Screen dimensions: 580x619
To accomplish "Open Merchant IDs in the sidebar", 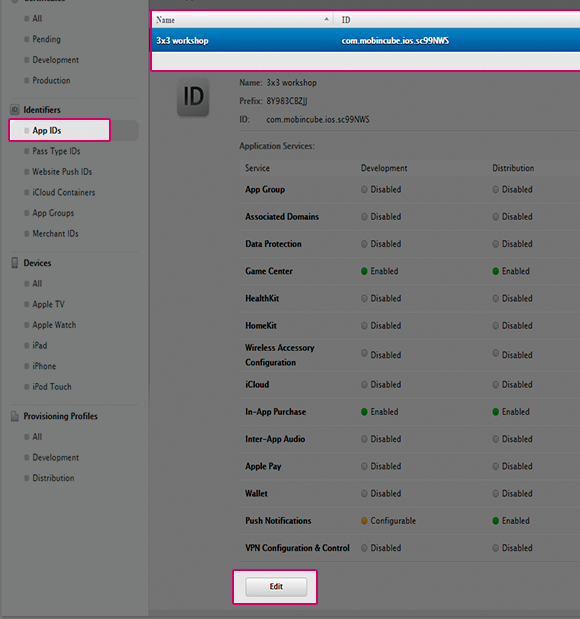I will click(x=55, y=234).
